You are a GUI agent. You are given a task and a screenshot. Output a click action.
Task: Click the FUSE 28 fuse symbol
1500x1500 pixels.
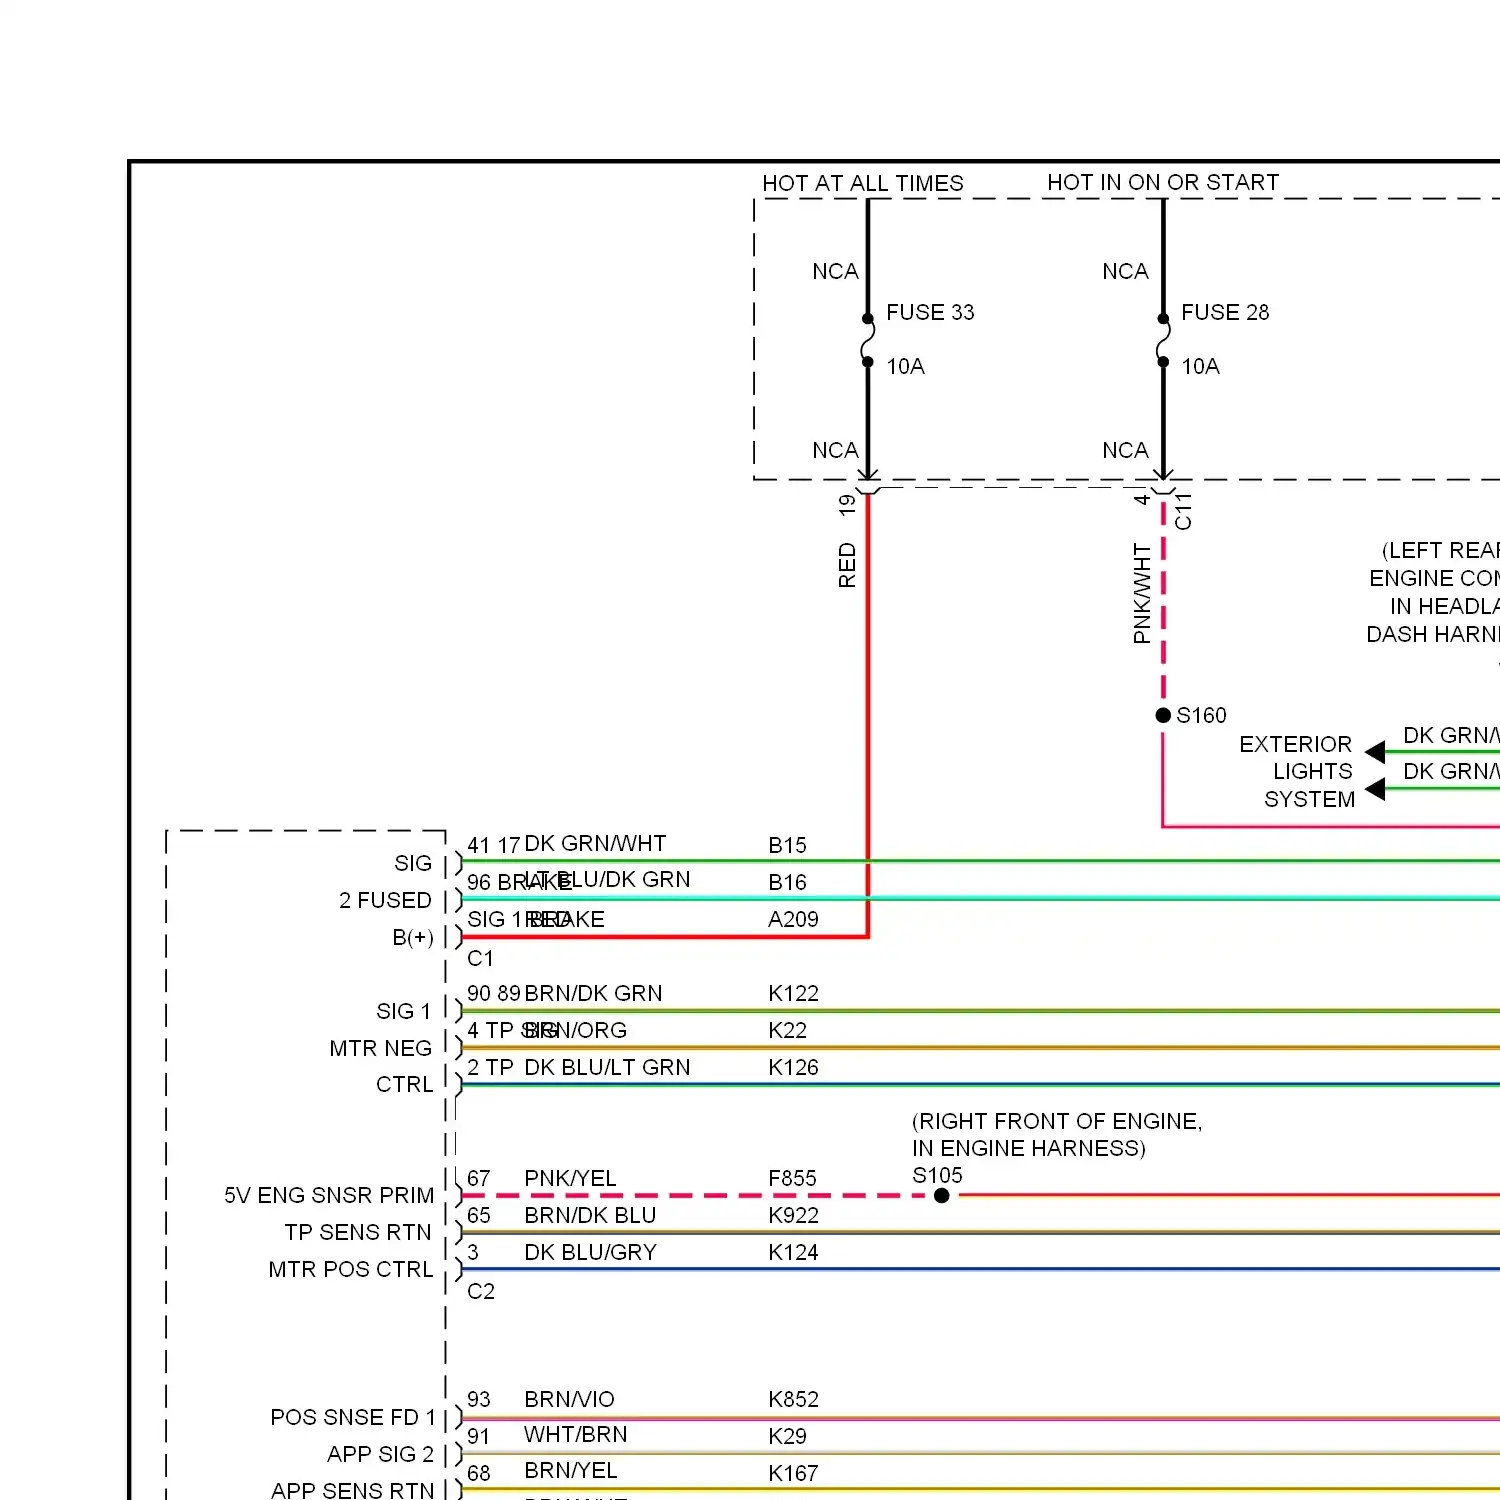[x=1163, y=340]
